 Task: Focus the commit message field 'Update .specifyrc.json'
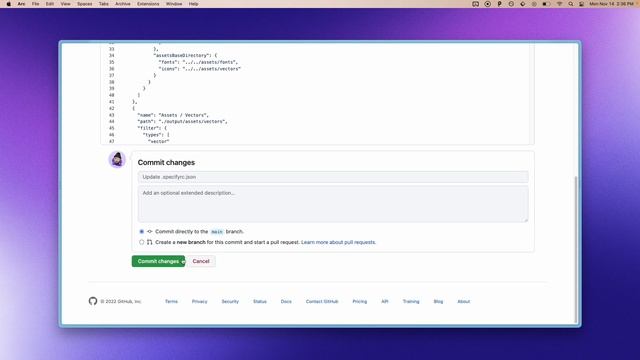pos(333,177)
